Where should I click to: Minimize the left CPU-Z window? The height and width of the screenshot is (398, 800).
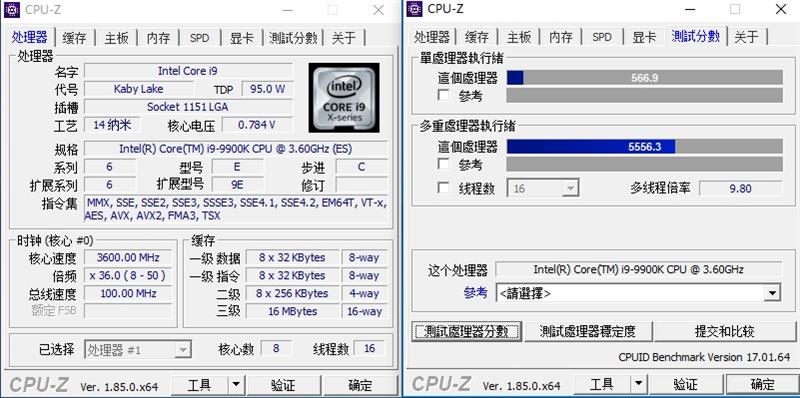(288, 10)
